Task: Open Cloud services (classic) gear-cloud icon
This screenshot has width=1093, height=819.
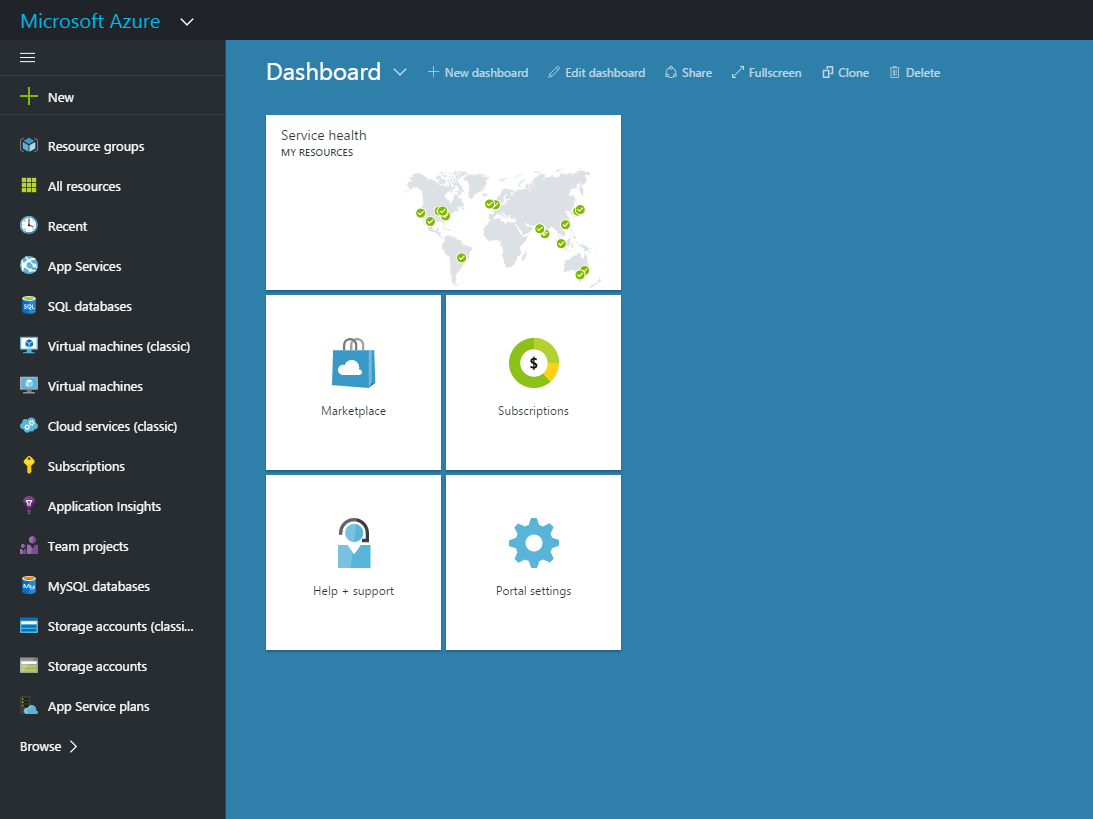Action: click(x=29, y=425)
